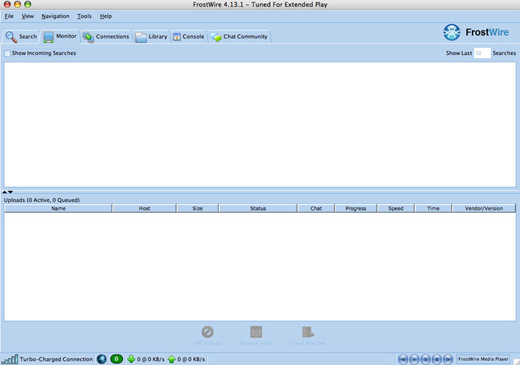The width and height of the screenshot is (520, 365).
Task: Click the Turbo-Charged Connection status text
Action: pos(56,359)
